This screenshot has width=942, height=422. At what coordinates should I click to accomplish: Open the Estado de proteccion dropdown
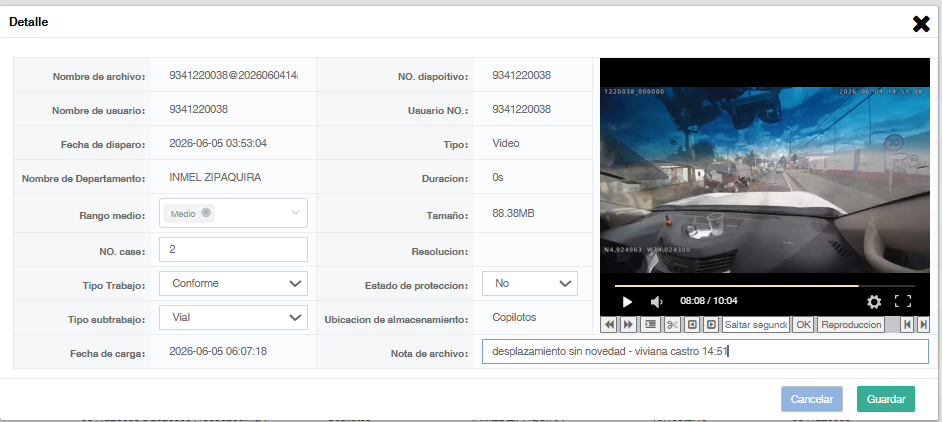point(530,283)
